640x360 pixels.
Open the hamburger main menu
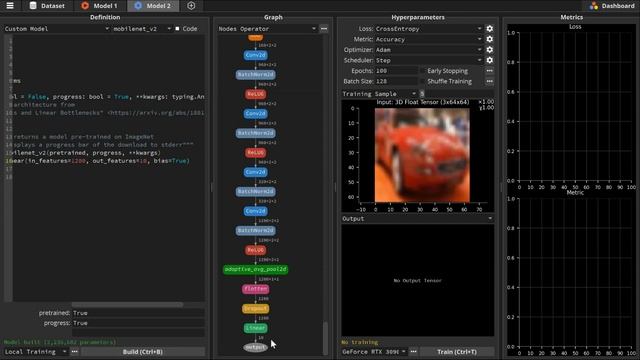[10, 6]
